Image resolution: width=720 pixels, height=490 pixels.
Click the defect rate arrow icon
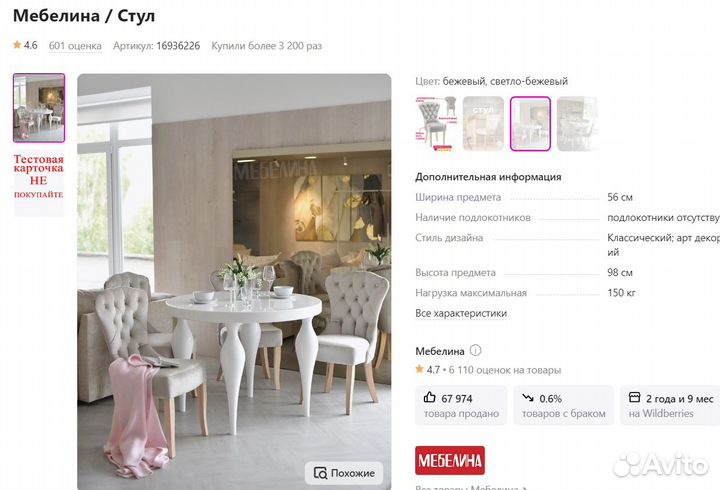coord(528,398)
